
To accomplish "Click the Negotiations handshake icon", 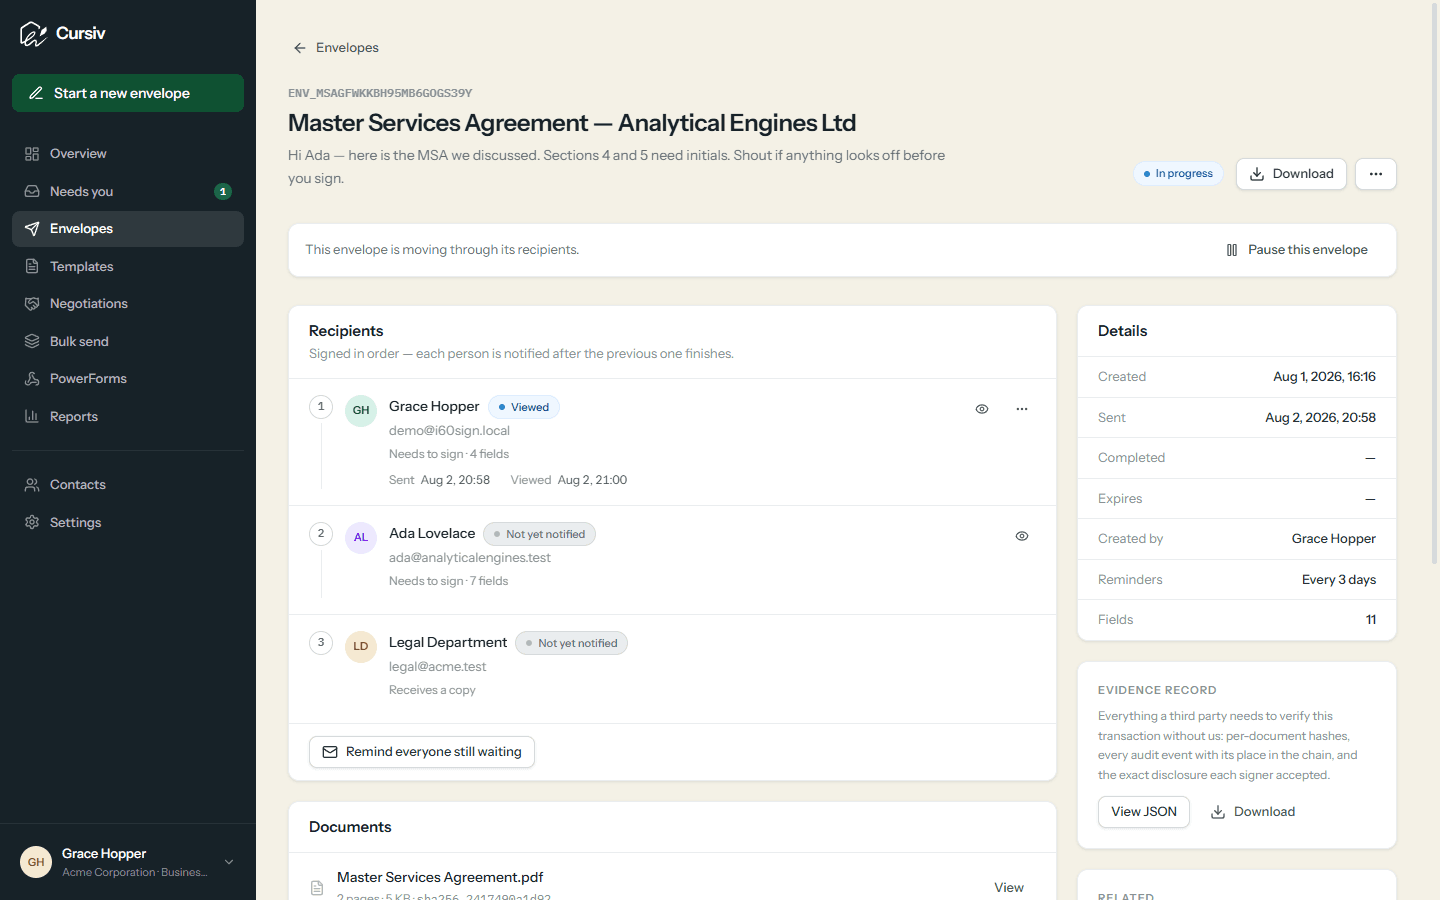I will (x=32, y=304).
